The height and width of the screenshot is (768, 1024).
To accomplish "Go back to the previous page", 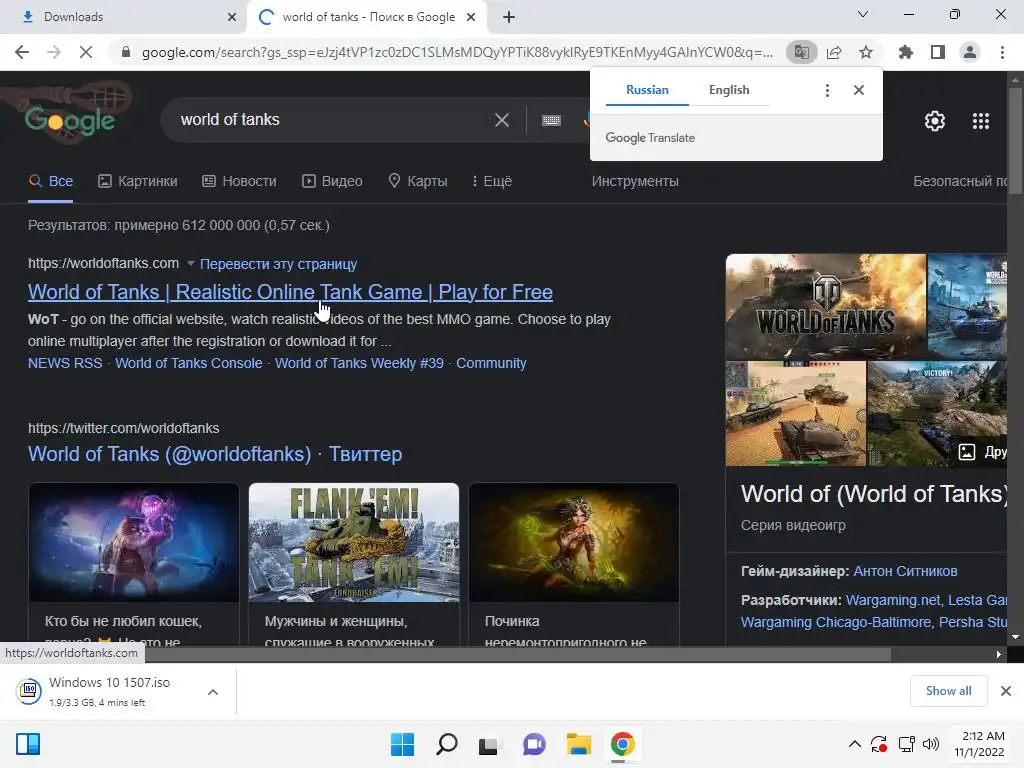I will click(x=22, y=52).
